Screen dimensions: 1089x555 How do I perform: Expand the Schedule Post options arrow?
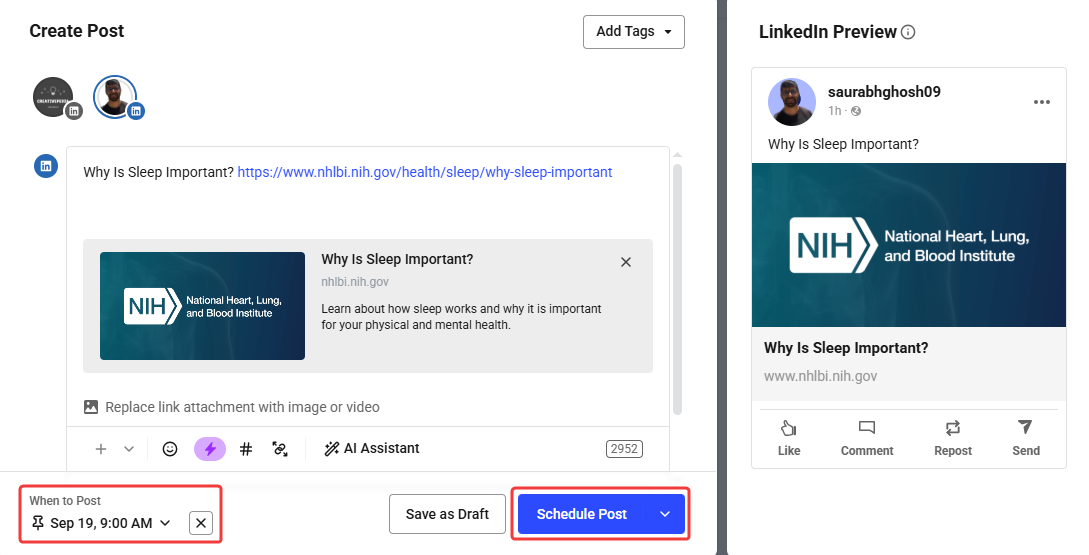point(665,514)
